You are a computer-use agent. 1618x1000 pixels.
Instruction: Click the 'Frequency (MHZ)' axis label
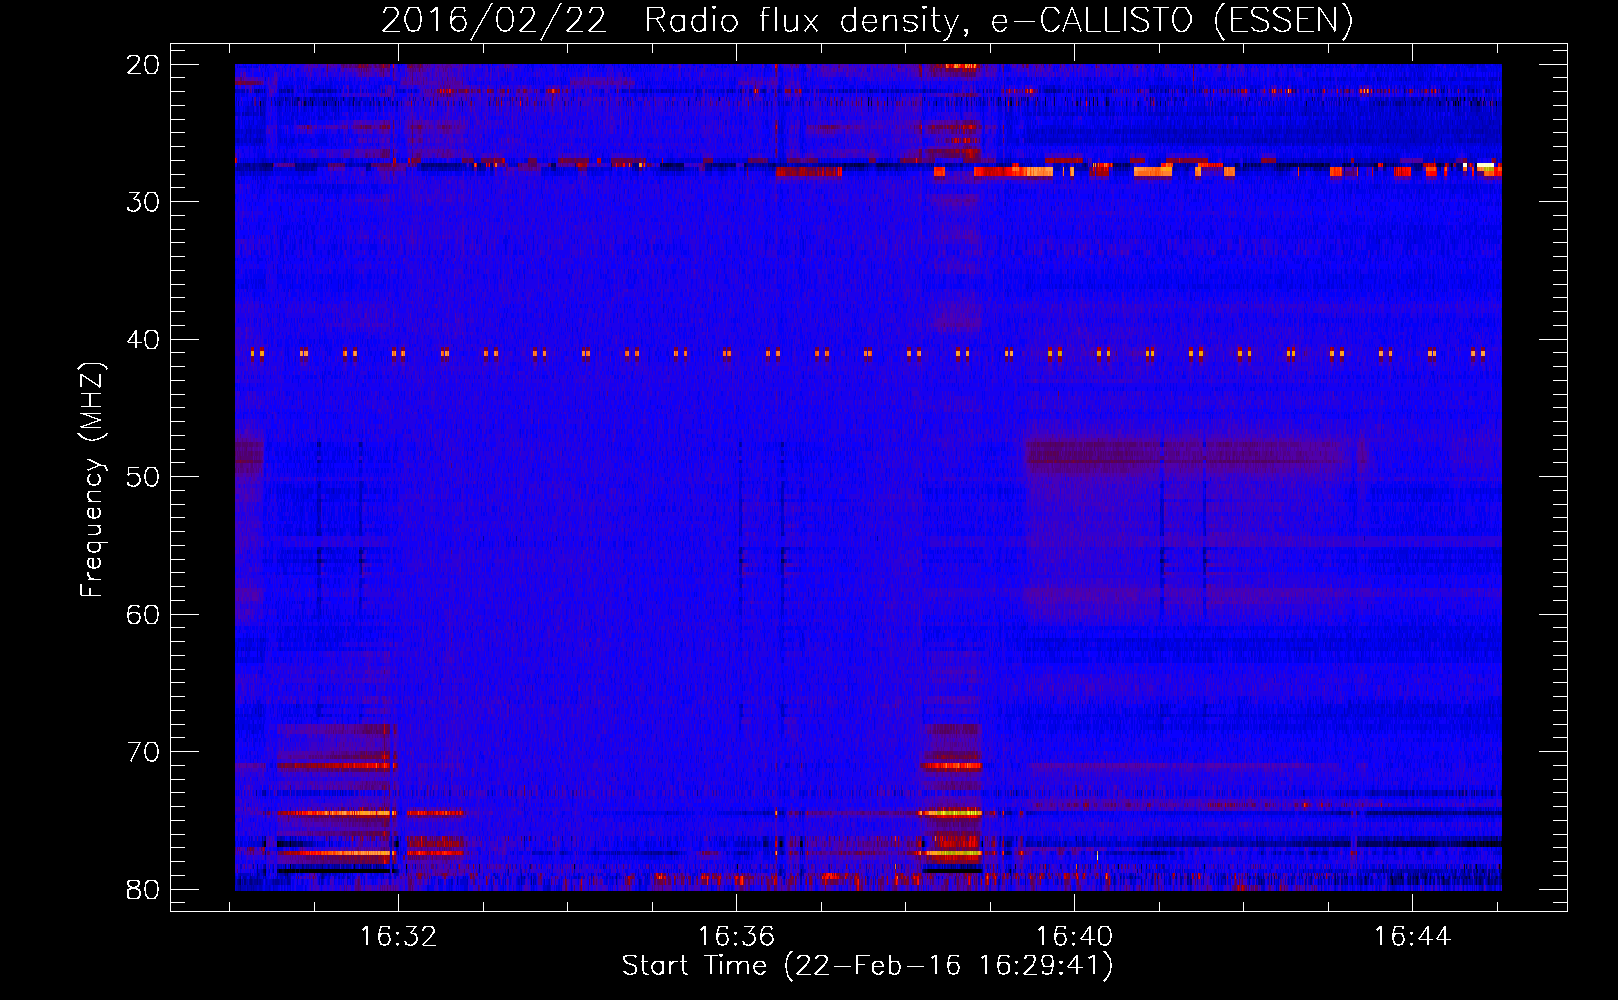tap(92, 480)
